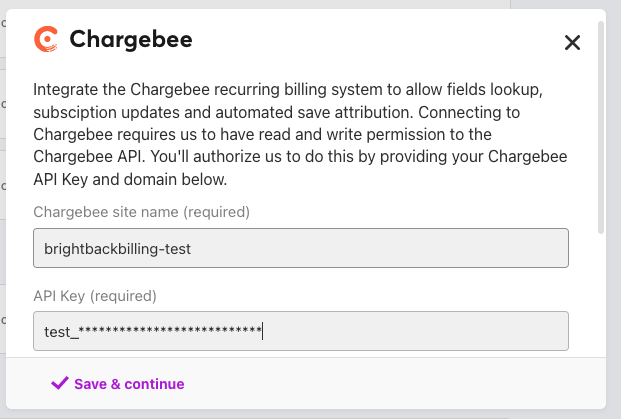Click the purple checkmark icon beside Save

(60, 383)
